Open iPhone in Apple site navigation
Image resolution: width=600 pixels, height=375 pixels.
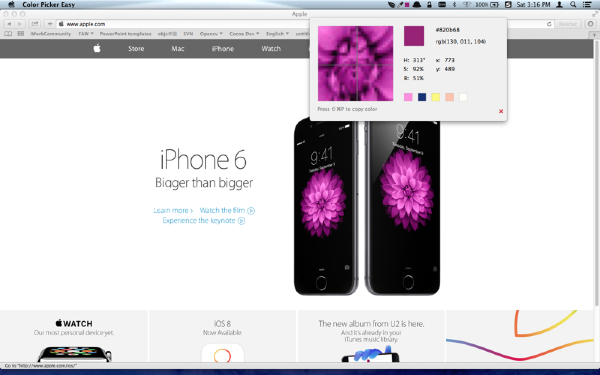tap(223, 49)
